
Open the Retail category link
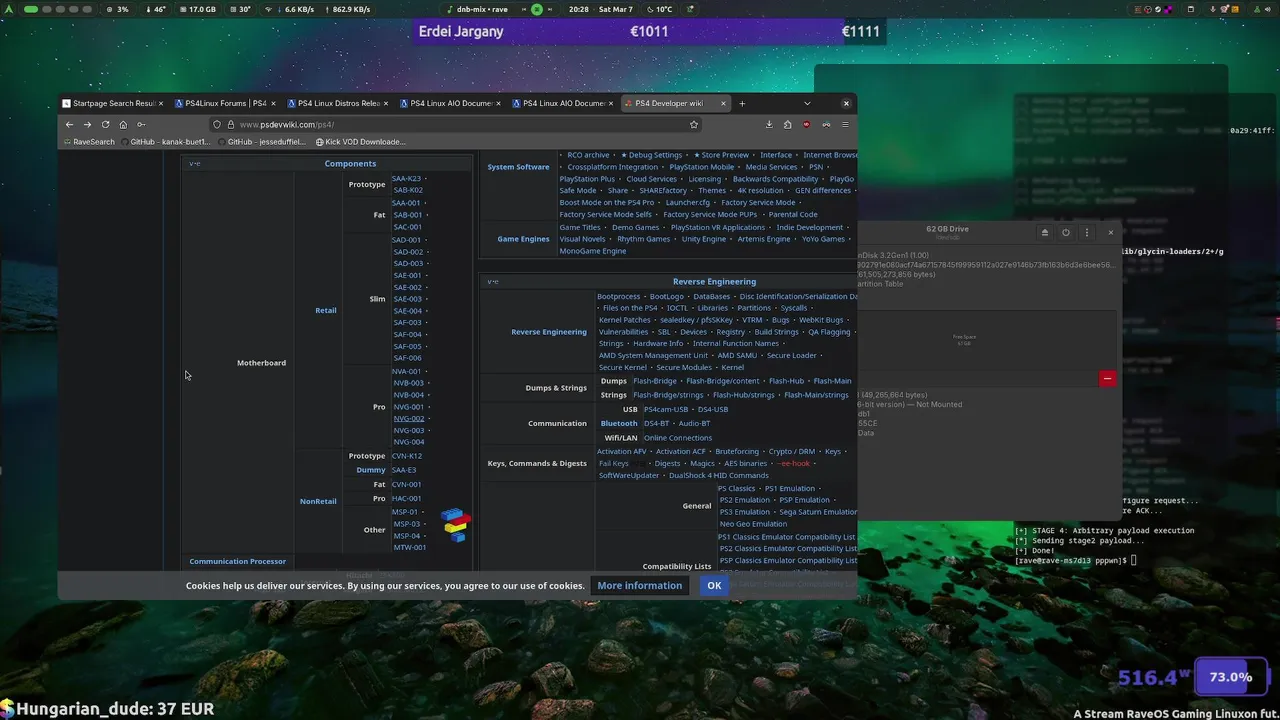pos(326,310)
